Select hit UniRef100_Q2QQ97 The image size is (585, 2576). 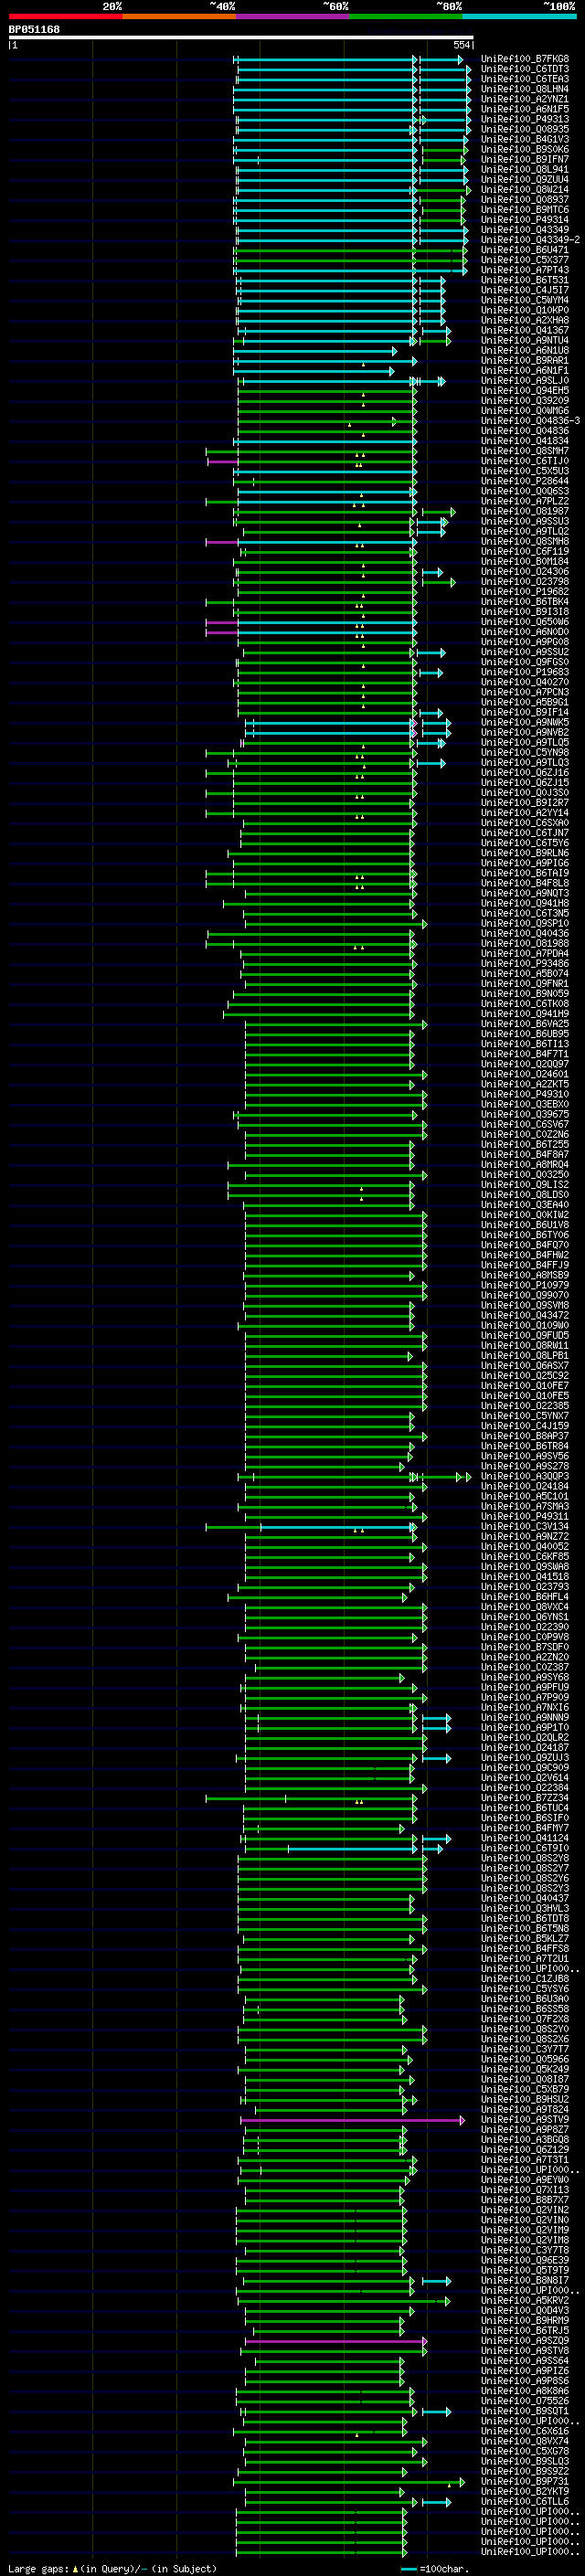click(525, 1064)
